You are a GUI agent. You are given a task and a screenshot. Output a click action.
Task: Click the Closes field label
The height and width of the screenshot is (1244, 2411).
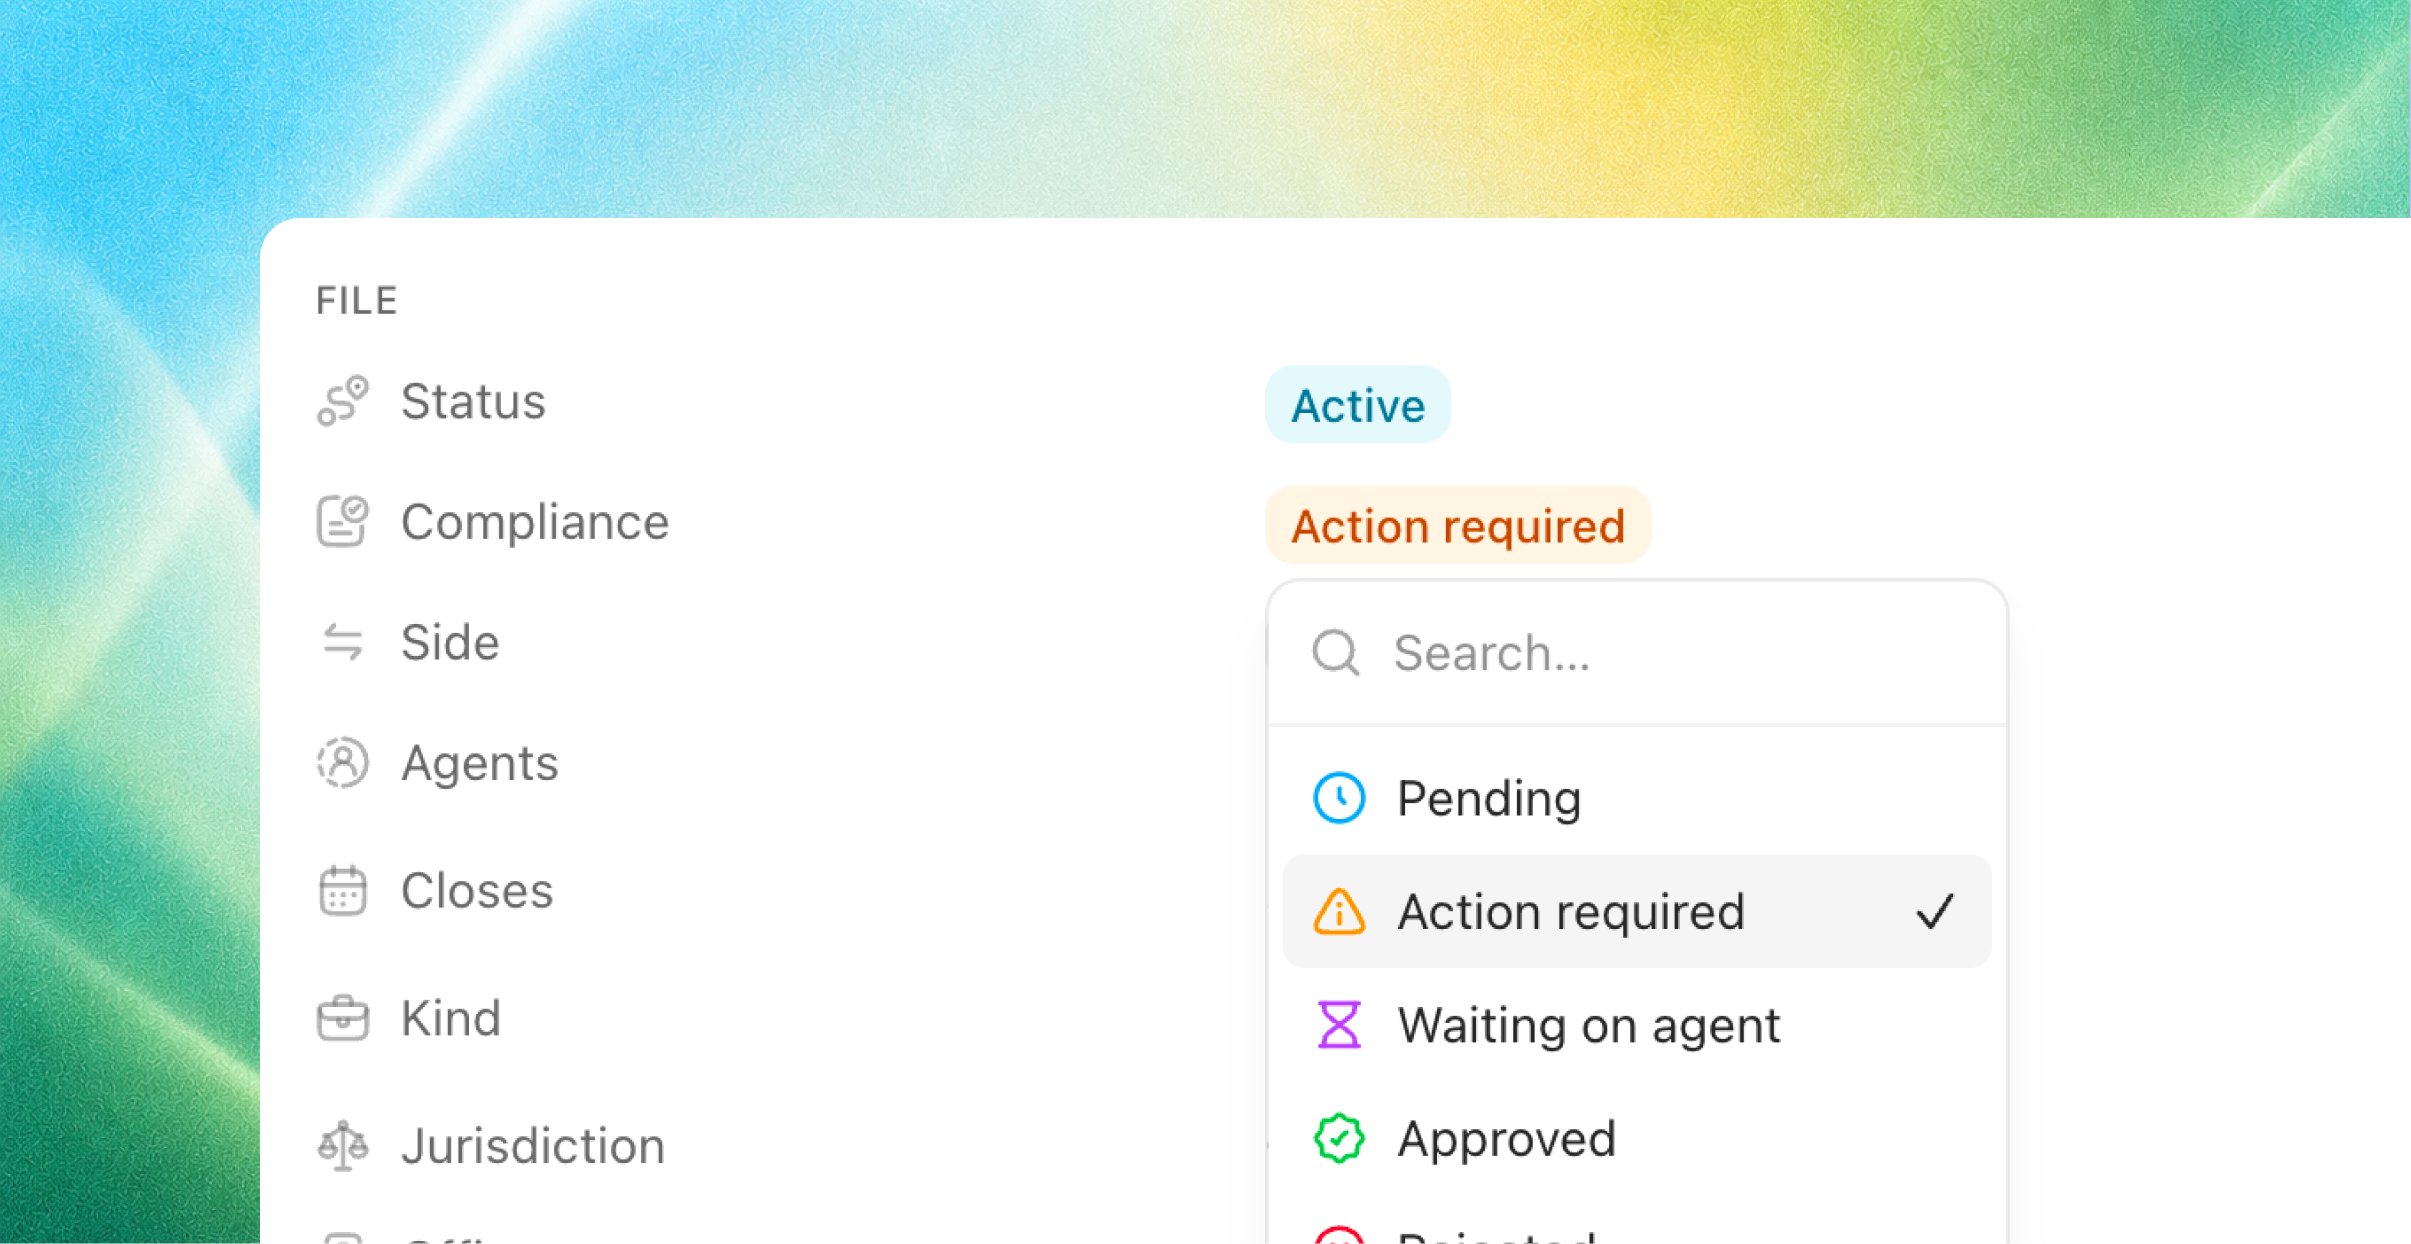[477, 890]
